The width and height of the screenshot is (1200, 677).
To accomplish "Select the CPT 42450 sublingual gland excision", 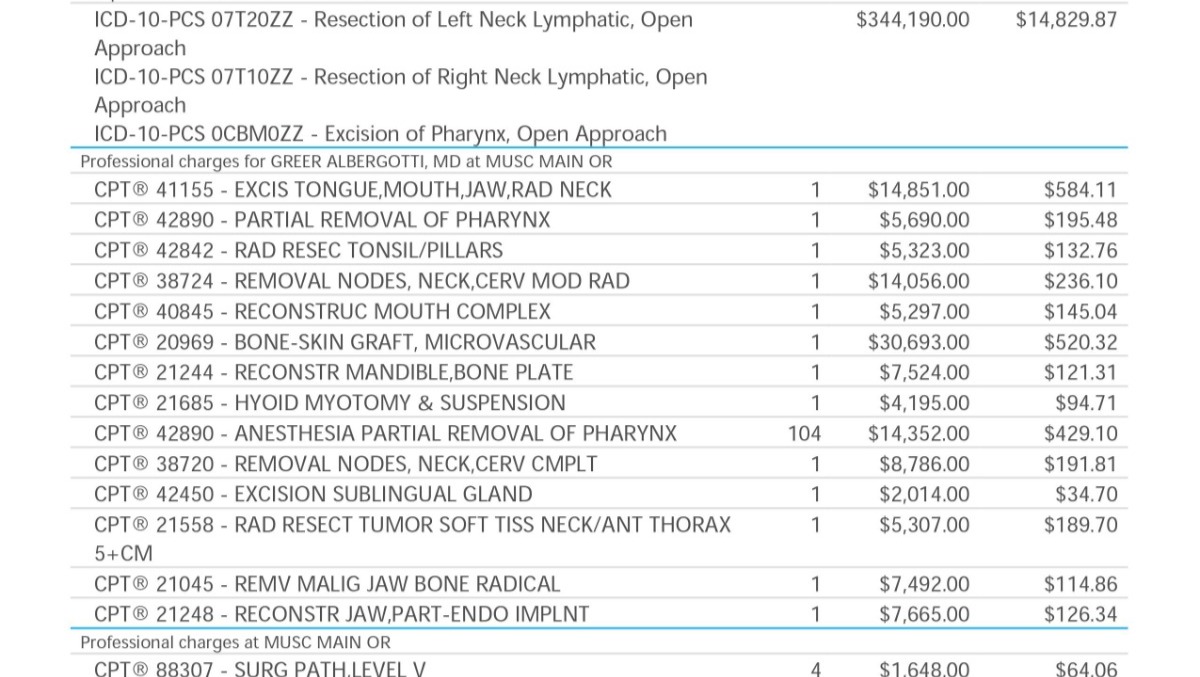I will (313, 495).
